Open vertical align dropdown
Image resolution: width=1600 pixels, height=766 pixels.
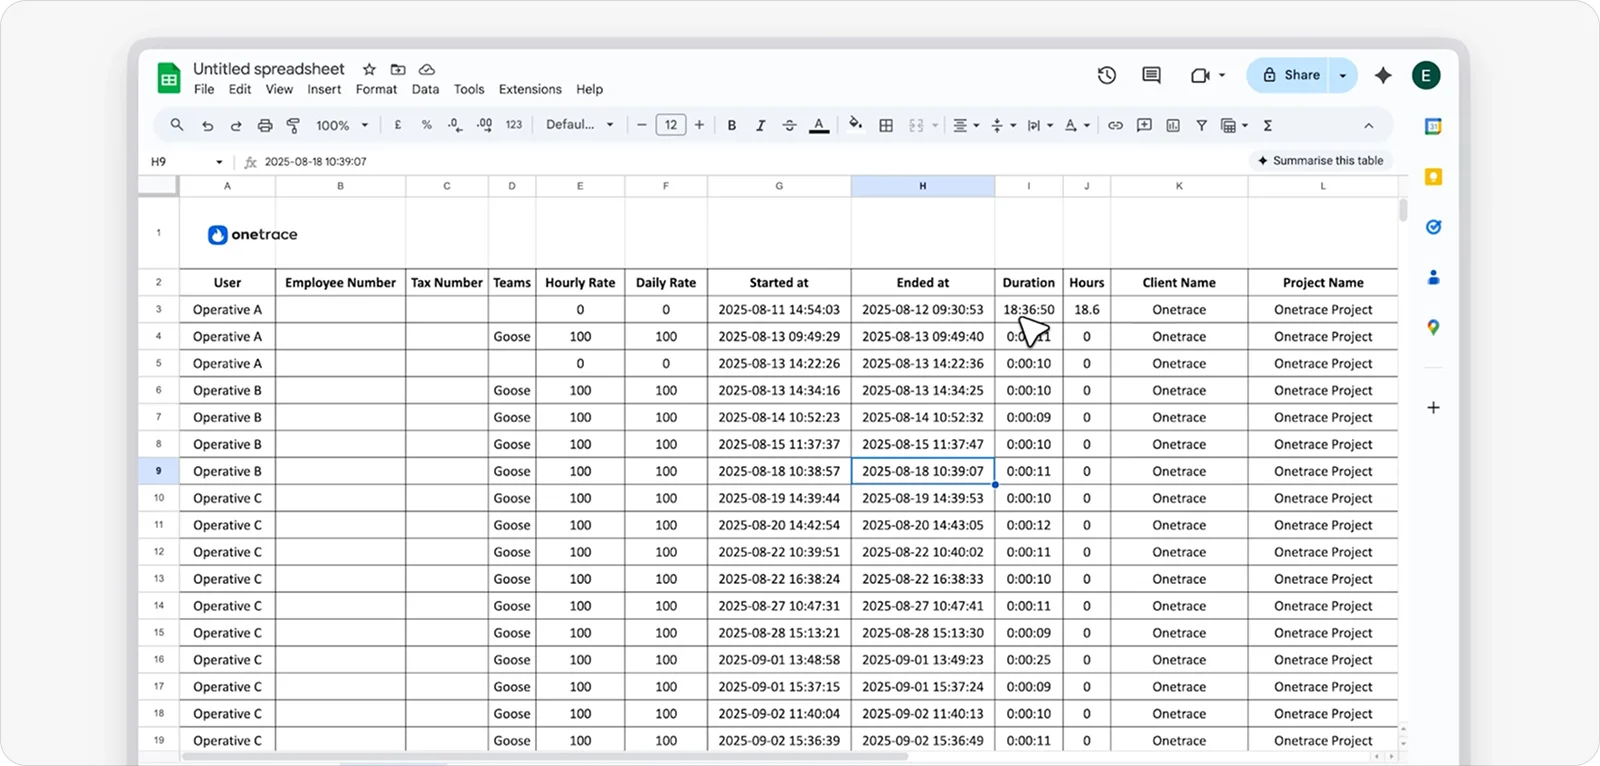[1003, 125]
